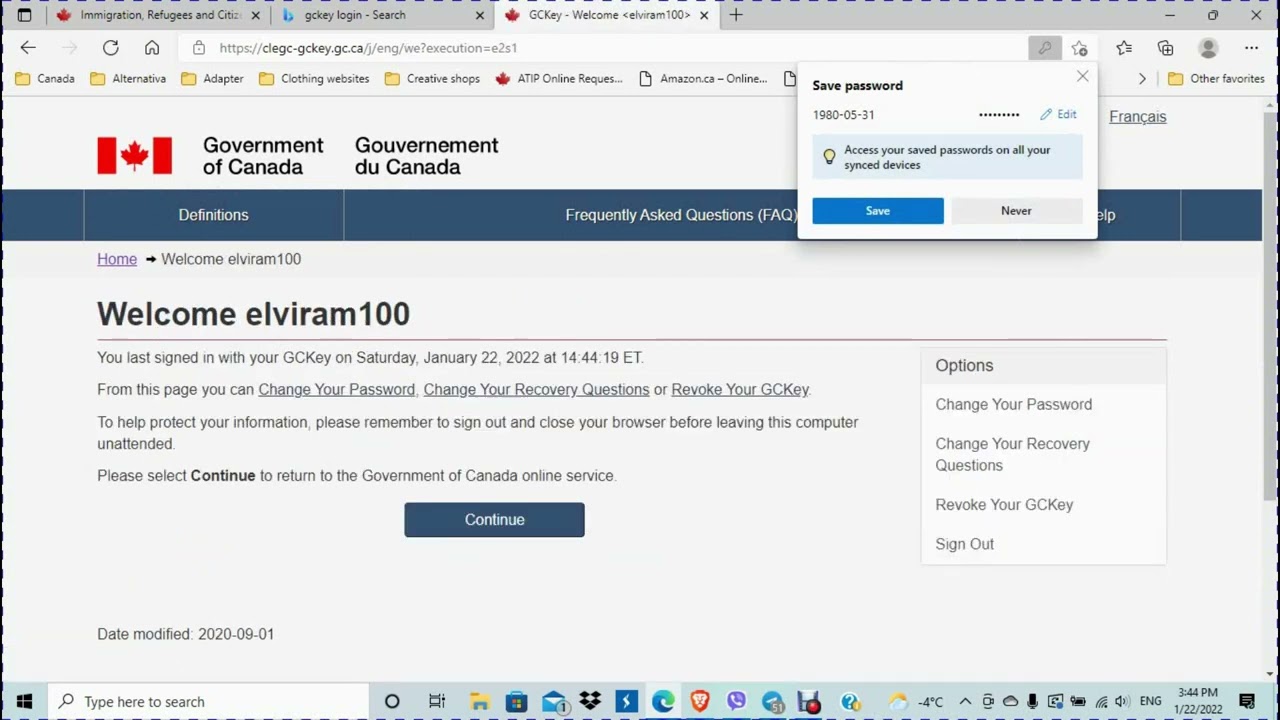Open the Creative shops favorites folder

click(x=432, y=78)
